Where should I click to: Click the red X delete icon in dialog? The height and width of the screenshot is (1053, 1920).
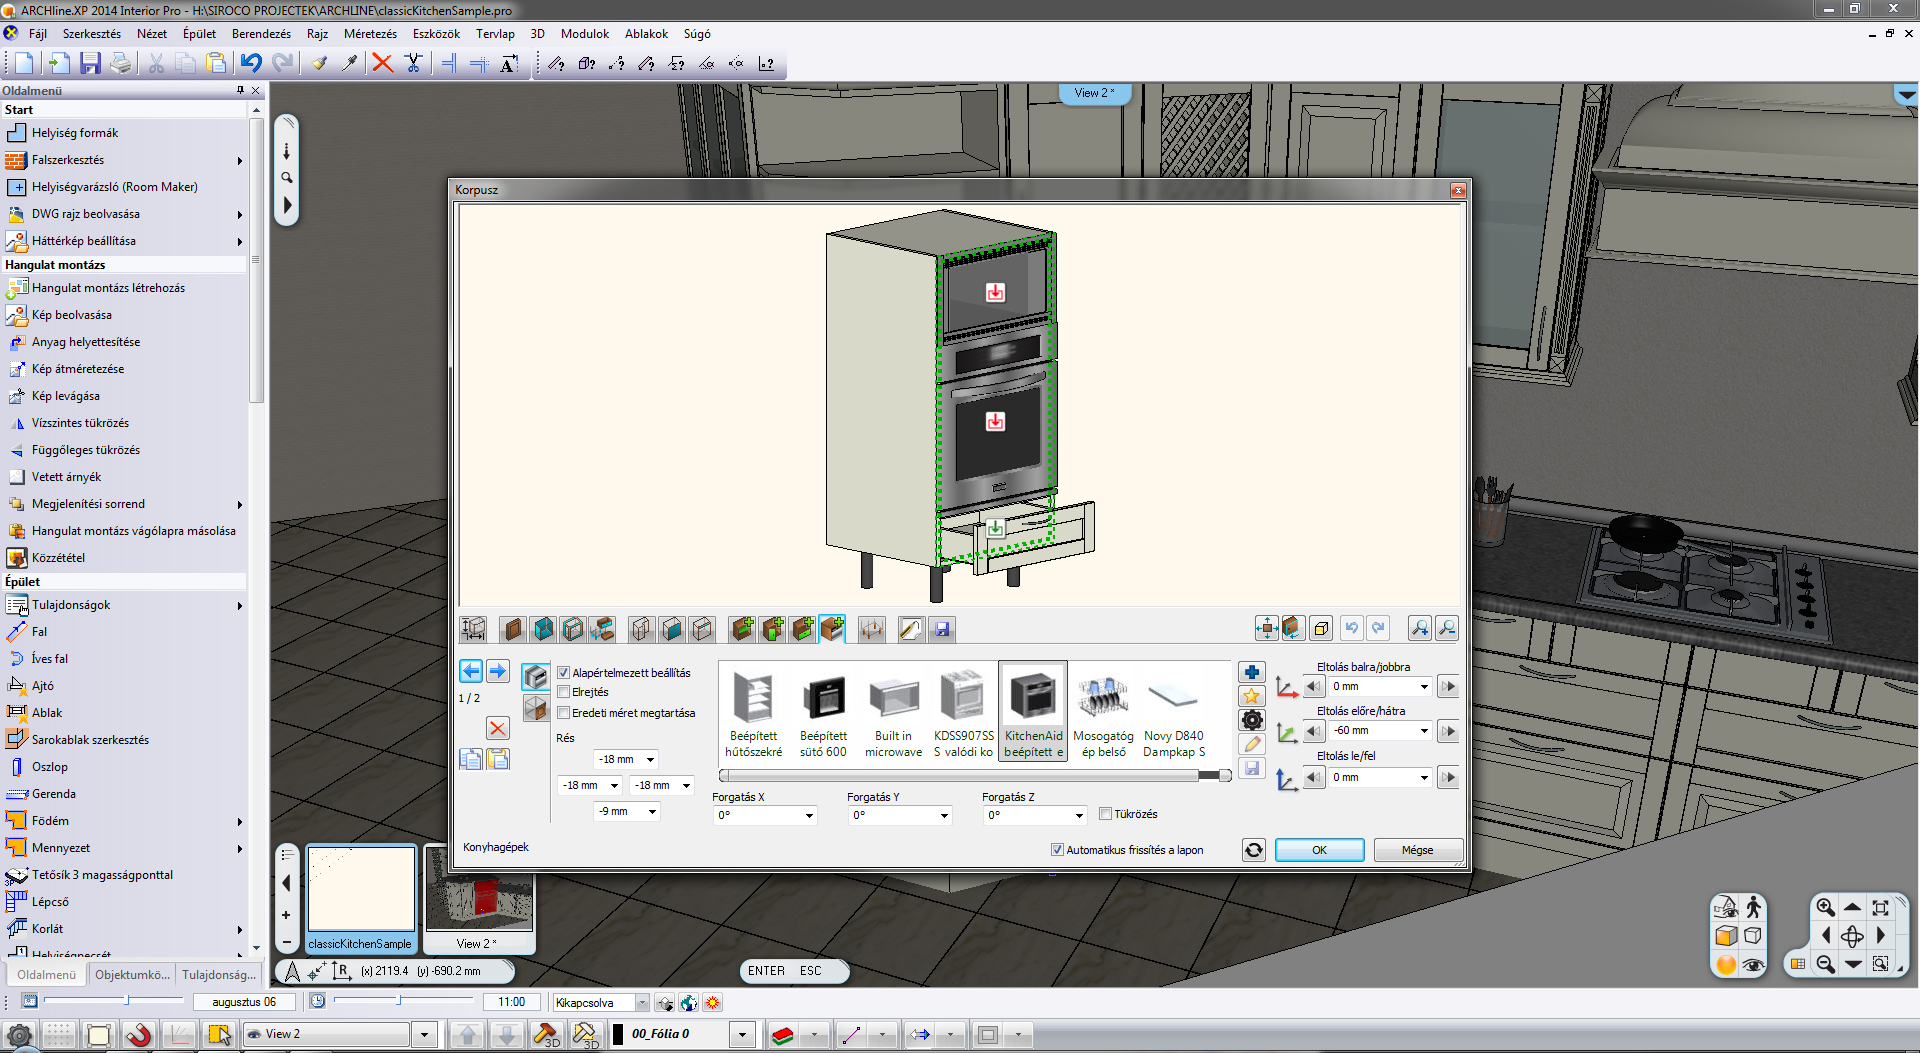pos(497,728)
